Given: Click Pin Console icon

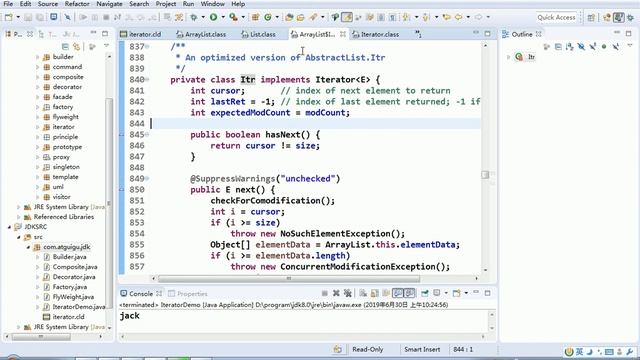Looking at the screenshot, I should coord(424,293).
